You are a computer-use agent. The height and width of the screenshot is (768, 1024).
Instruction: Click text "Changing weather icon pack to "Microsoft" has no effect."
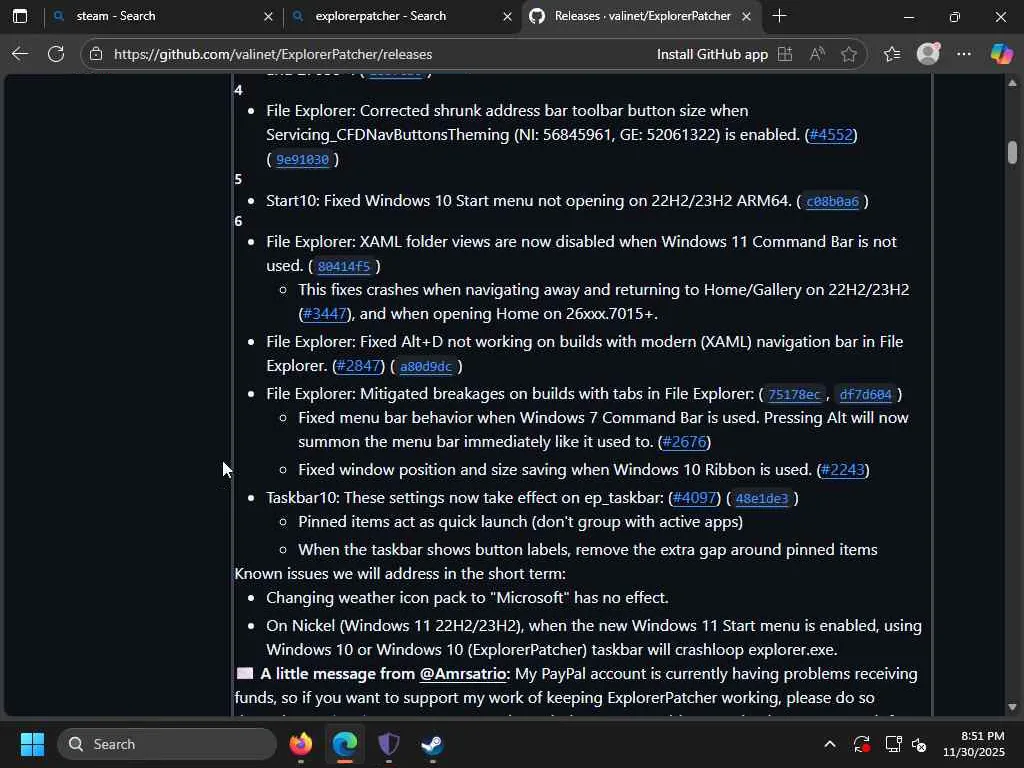[467, 598]
